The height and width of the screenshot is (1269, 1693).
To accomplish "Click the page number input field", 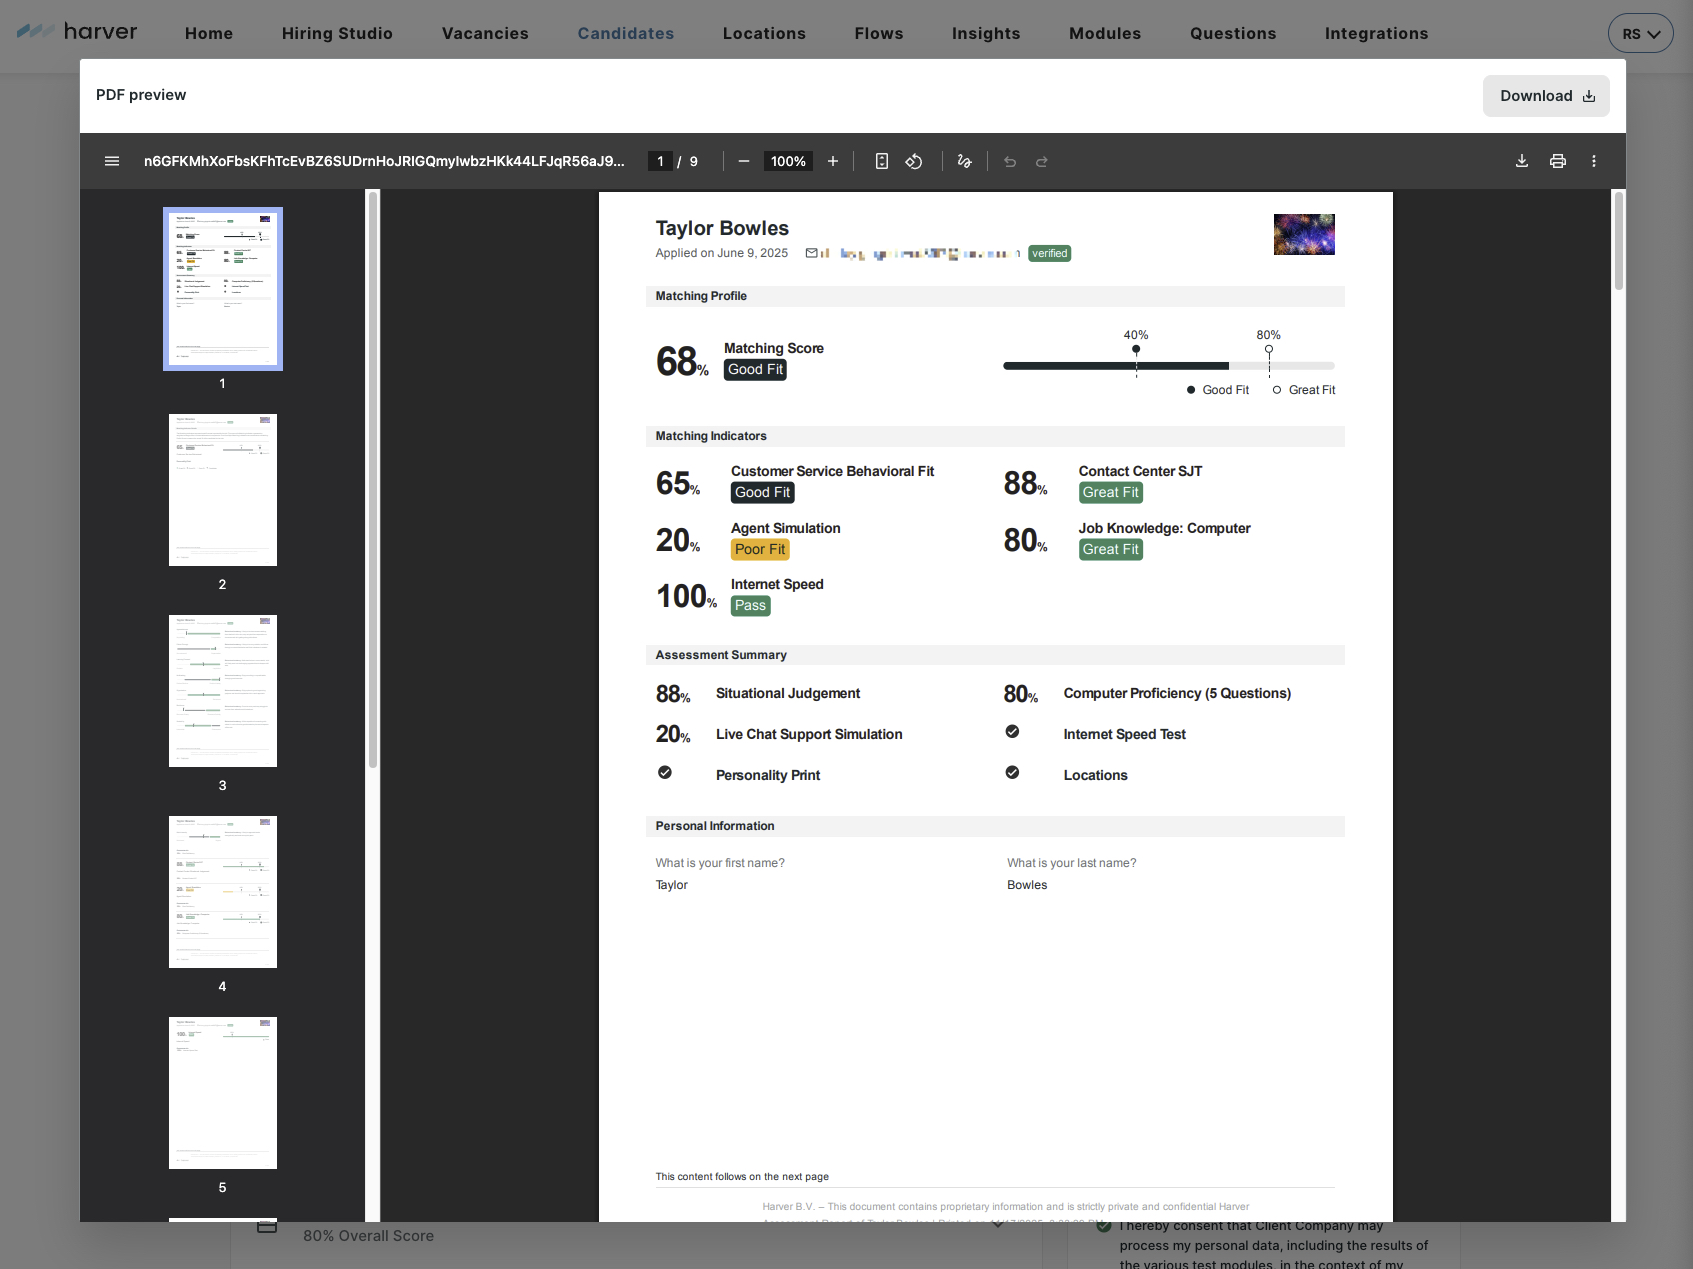I will 660,161.
